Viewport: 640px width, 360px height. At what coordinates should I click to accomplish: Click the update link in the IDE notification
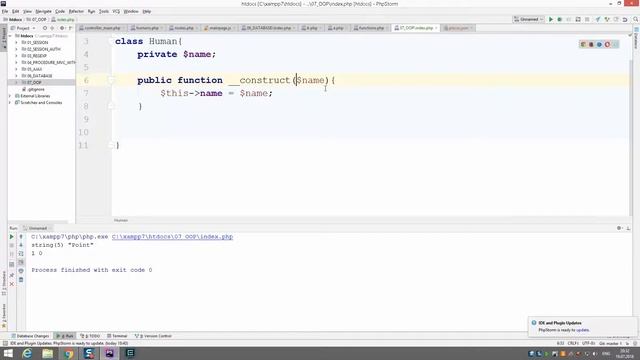[x=582, y=330]
